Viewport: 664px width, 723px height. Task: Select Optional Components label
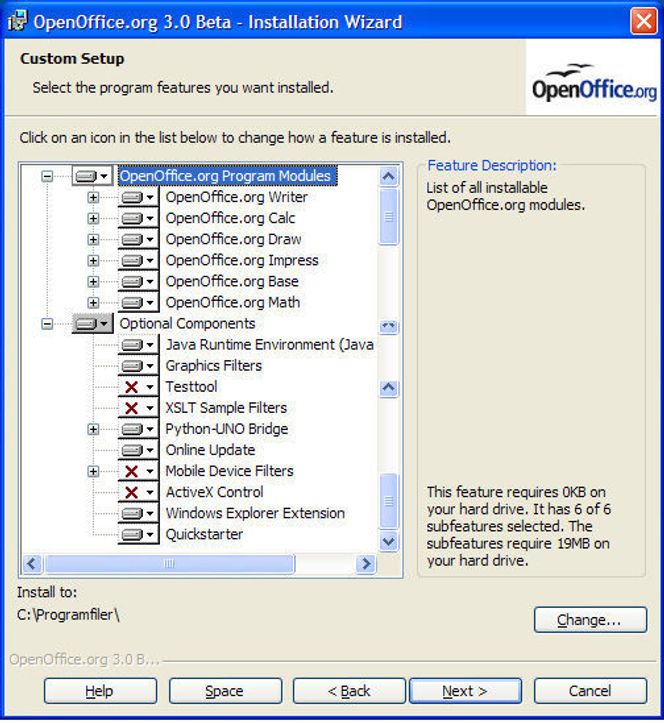pos(187,324)
